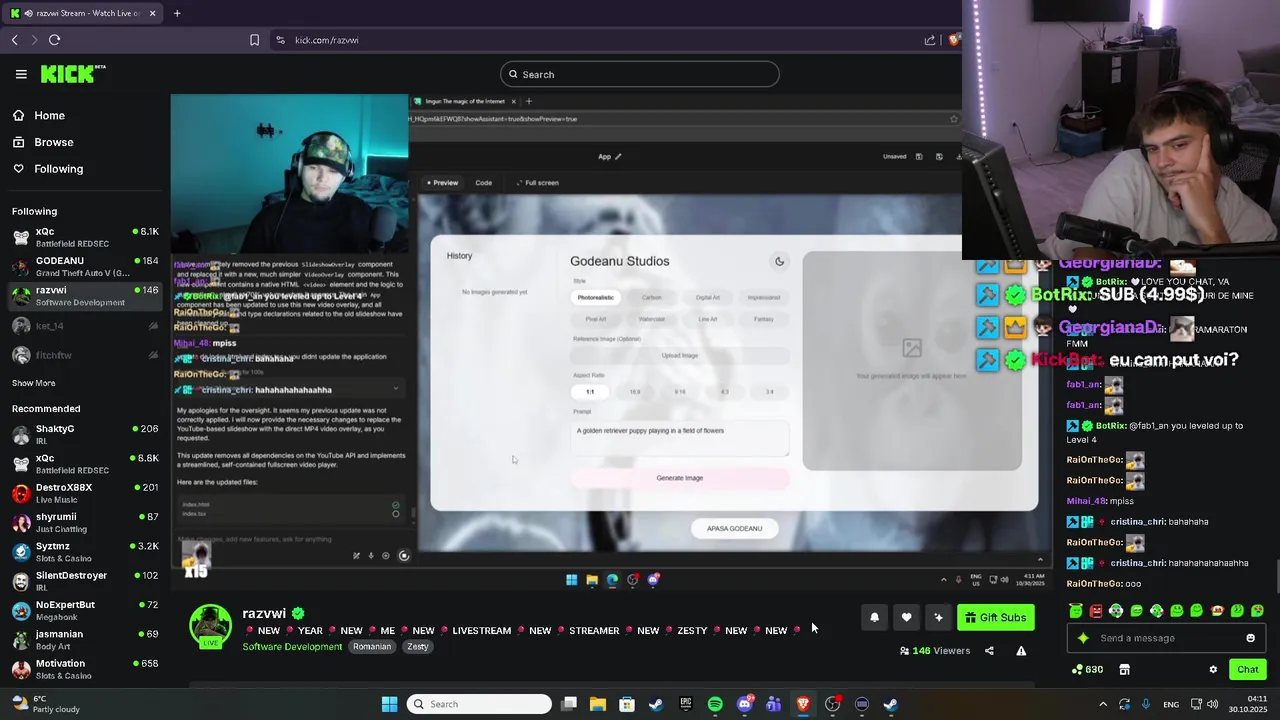Click the Romanian tag
This screenshot has width=1280, height=720.
(372, 647)
